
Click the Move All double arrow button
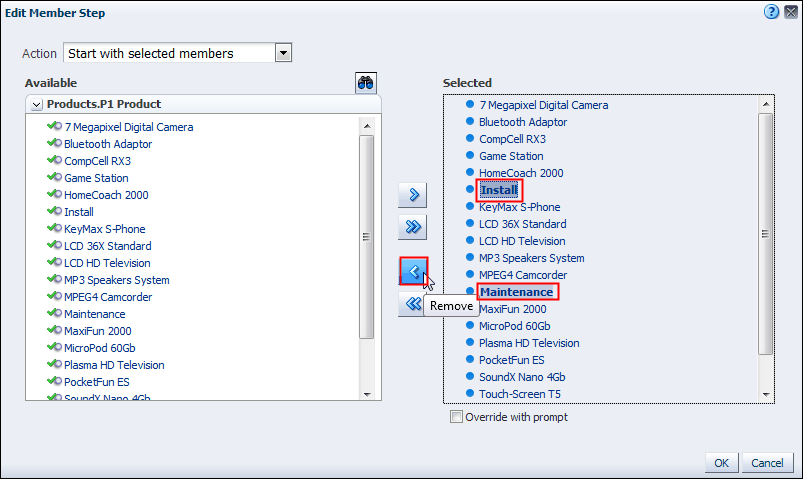point(412,228)
